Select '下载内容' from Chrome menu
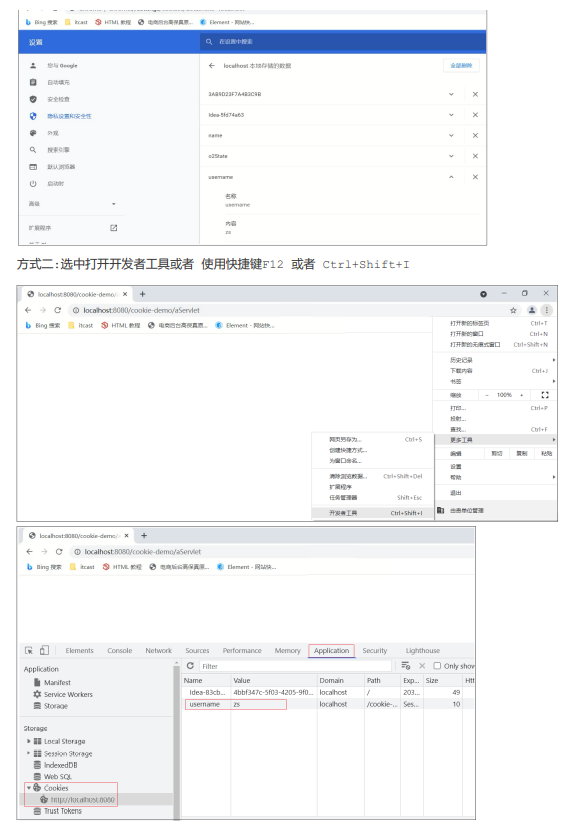This screenshot has width=584, height=825. click(461, 371)
